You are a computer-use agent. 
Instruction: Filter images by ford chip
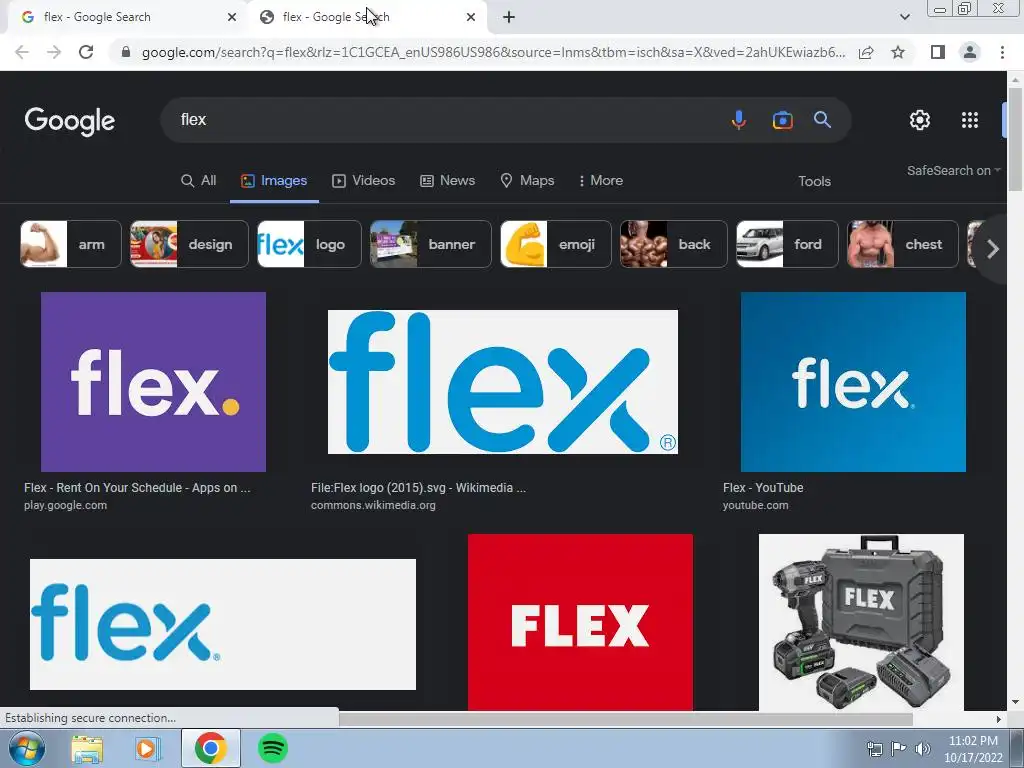pyautogui.click(x=787, y=244)
